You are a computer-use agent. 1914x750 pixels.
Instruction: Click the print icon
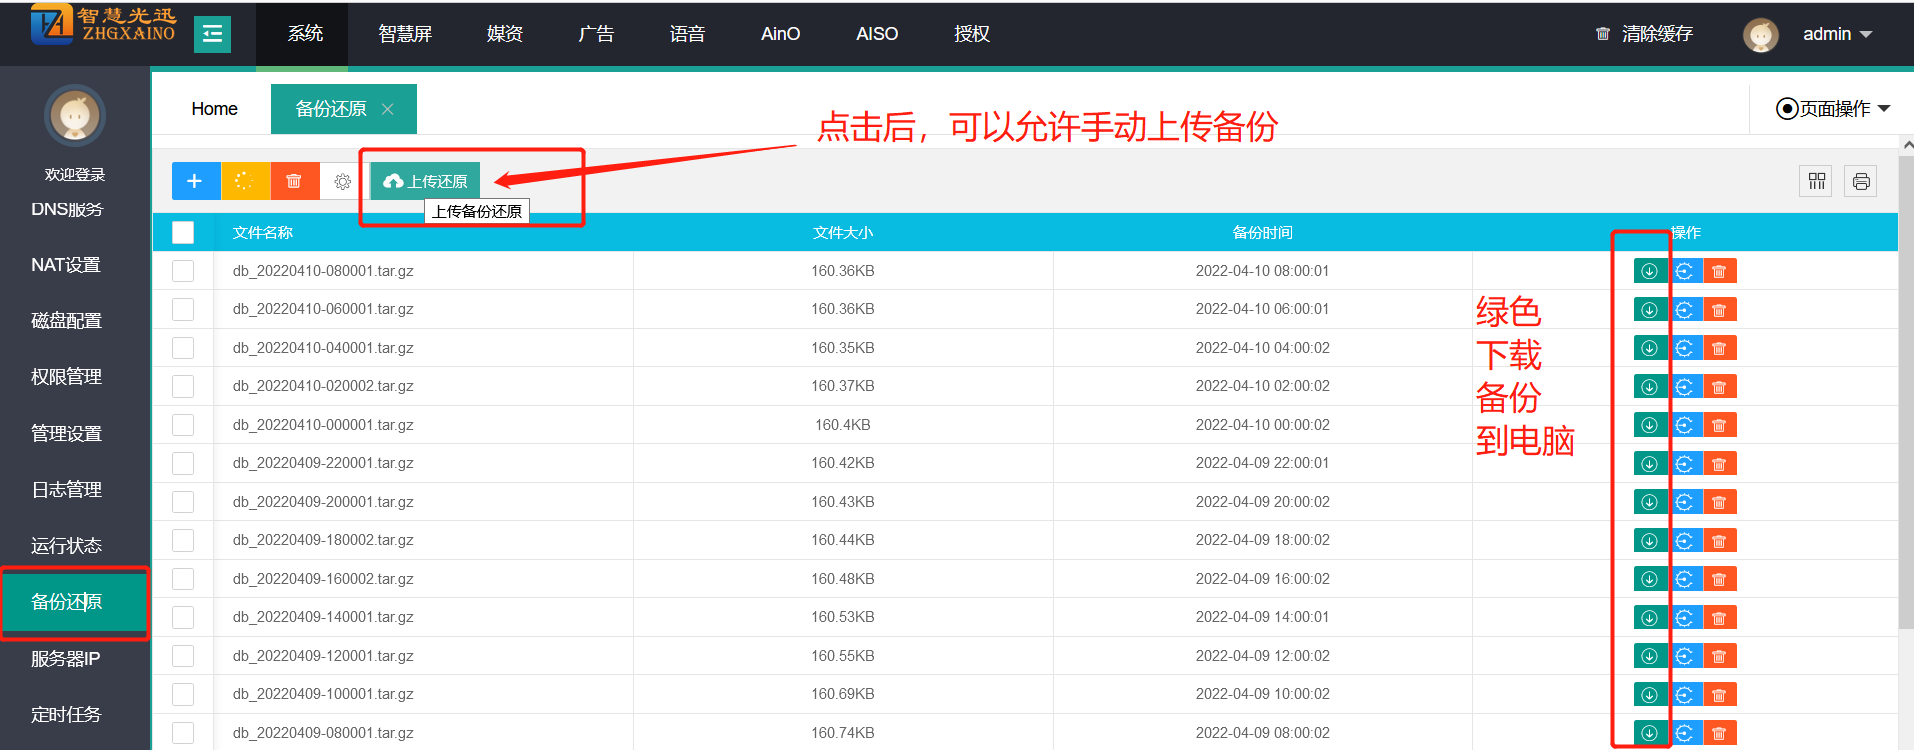pos(1860,181)
